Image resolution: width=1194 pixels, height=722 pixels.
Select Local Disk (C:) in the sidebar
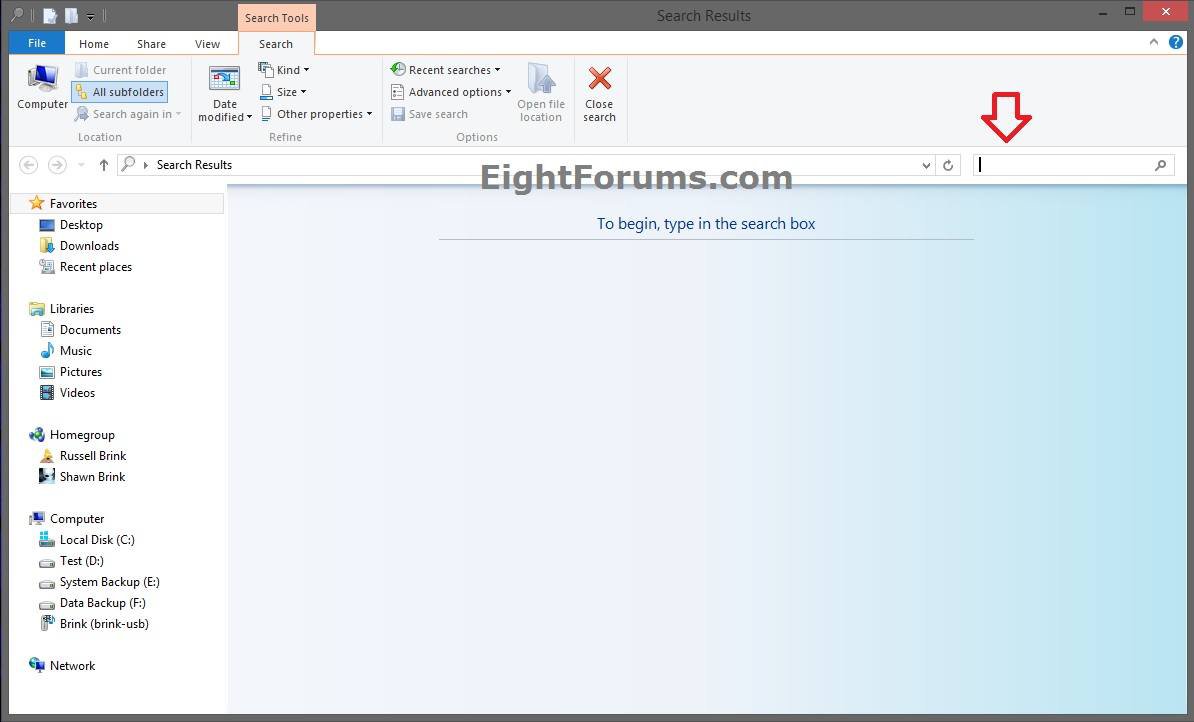pos(97,539)
